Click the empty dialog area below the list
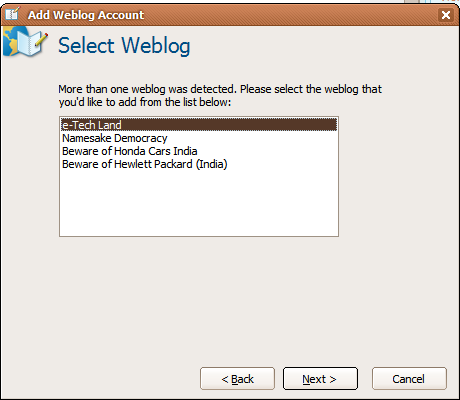460x400 pixels. click(x=230, y=300)
